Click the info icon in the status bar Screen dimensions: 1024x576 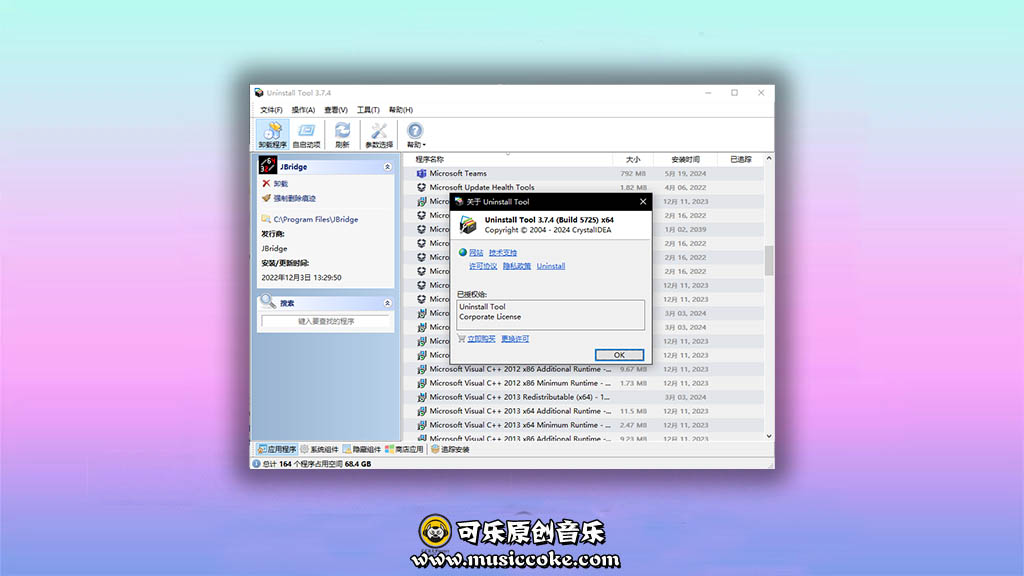[256, 464]
